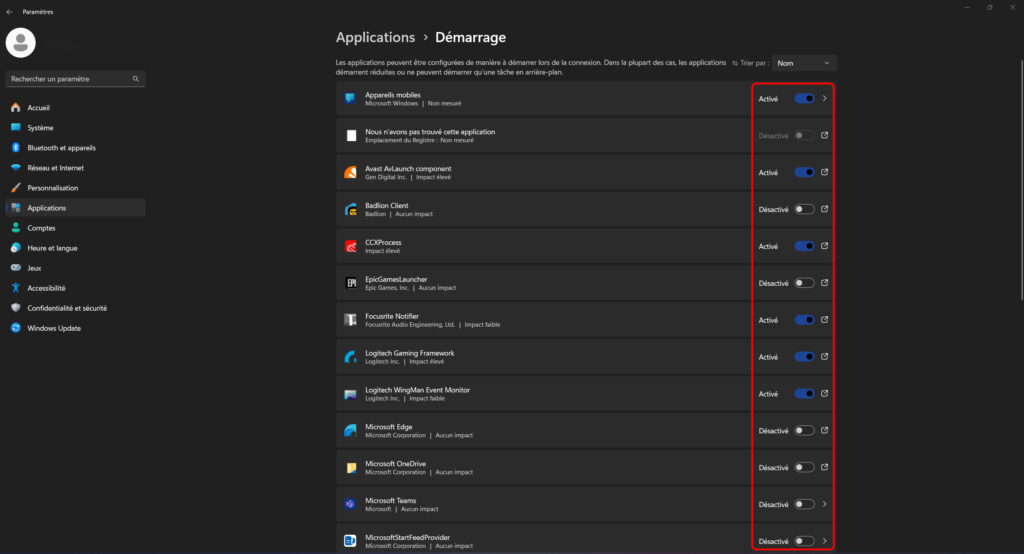The image size is (1024, 554).
Task: Open Accueil in the sidebar
Action: tap(75, 108)
